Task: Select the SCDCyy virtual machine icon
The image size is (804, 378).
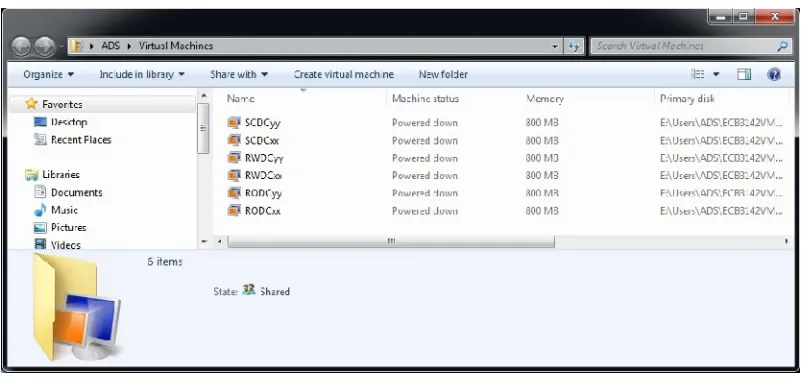Action: 234,123
